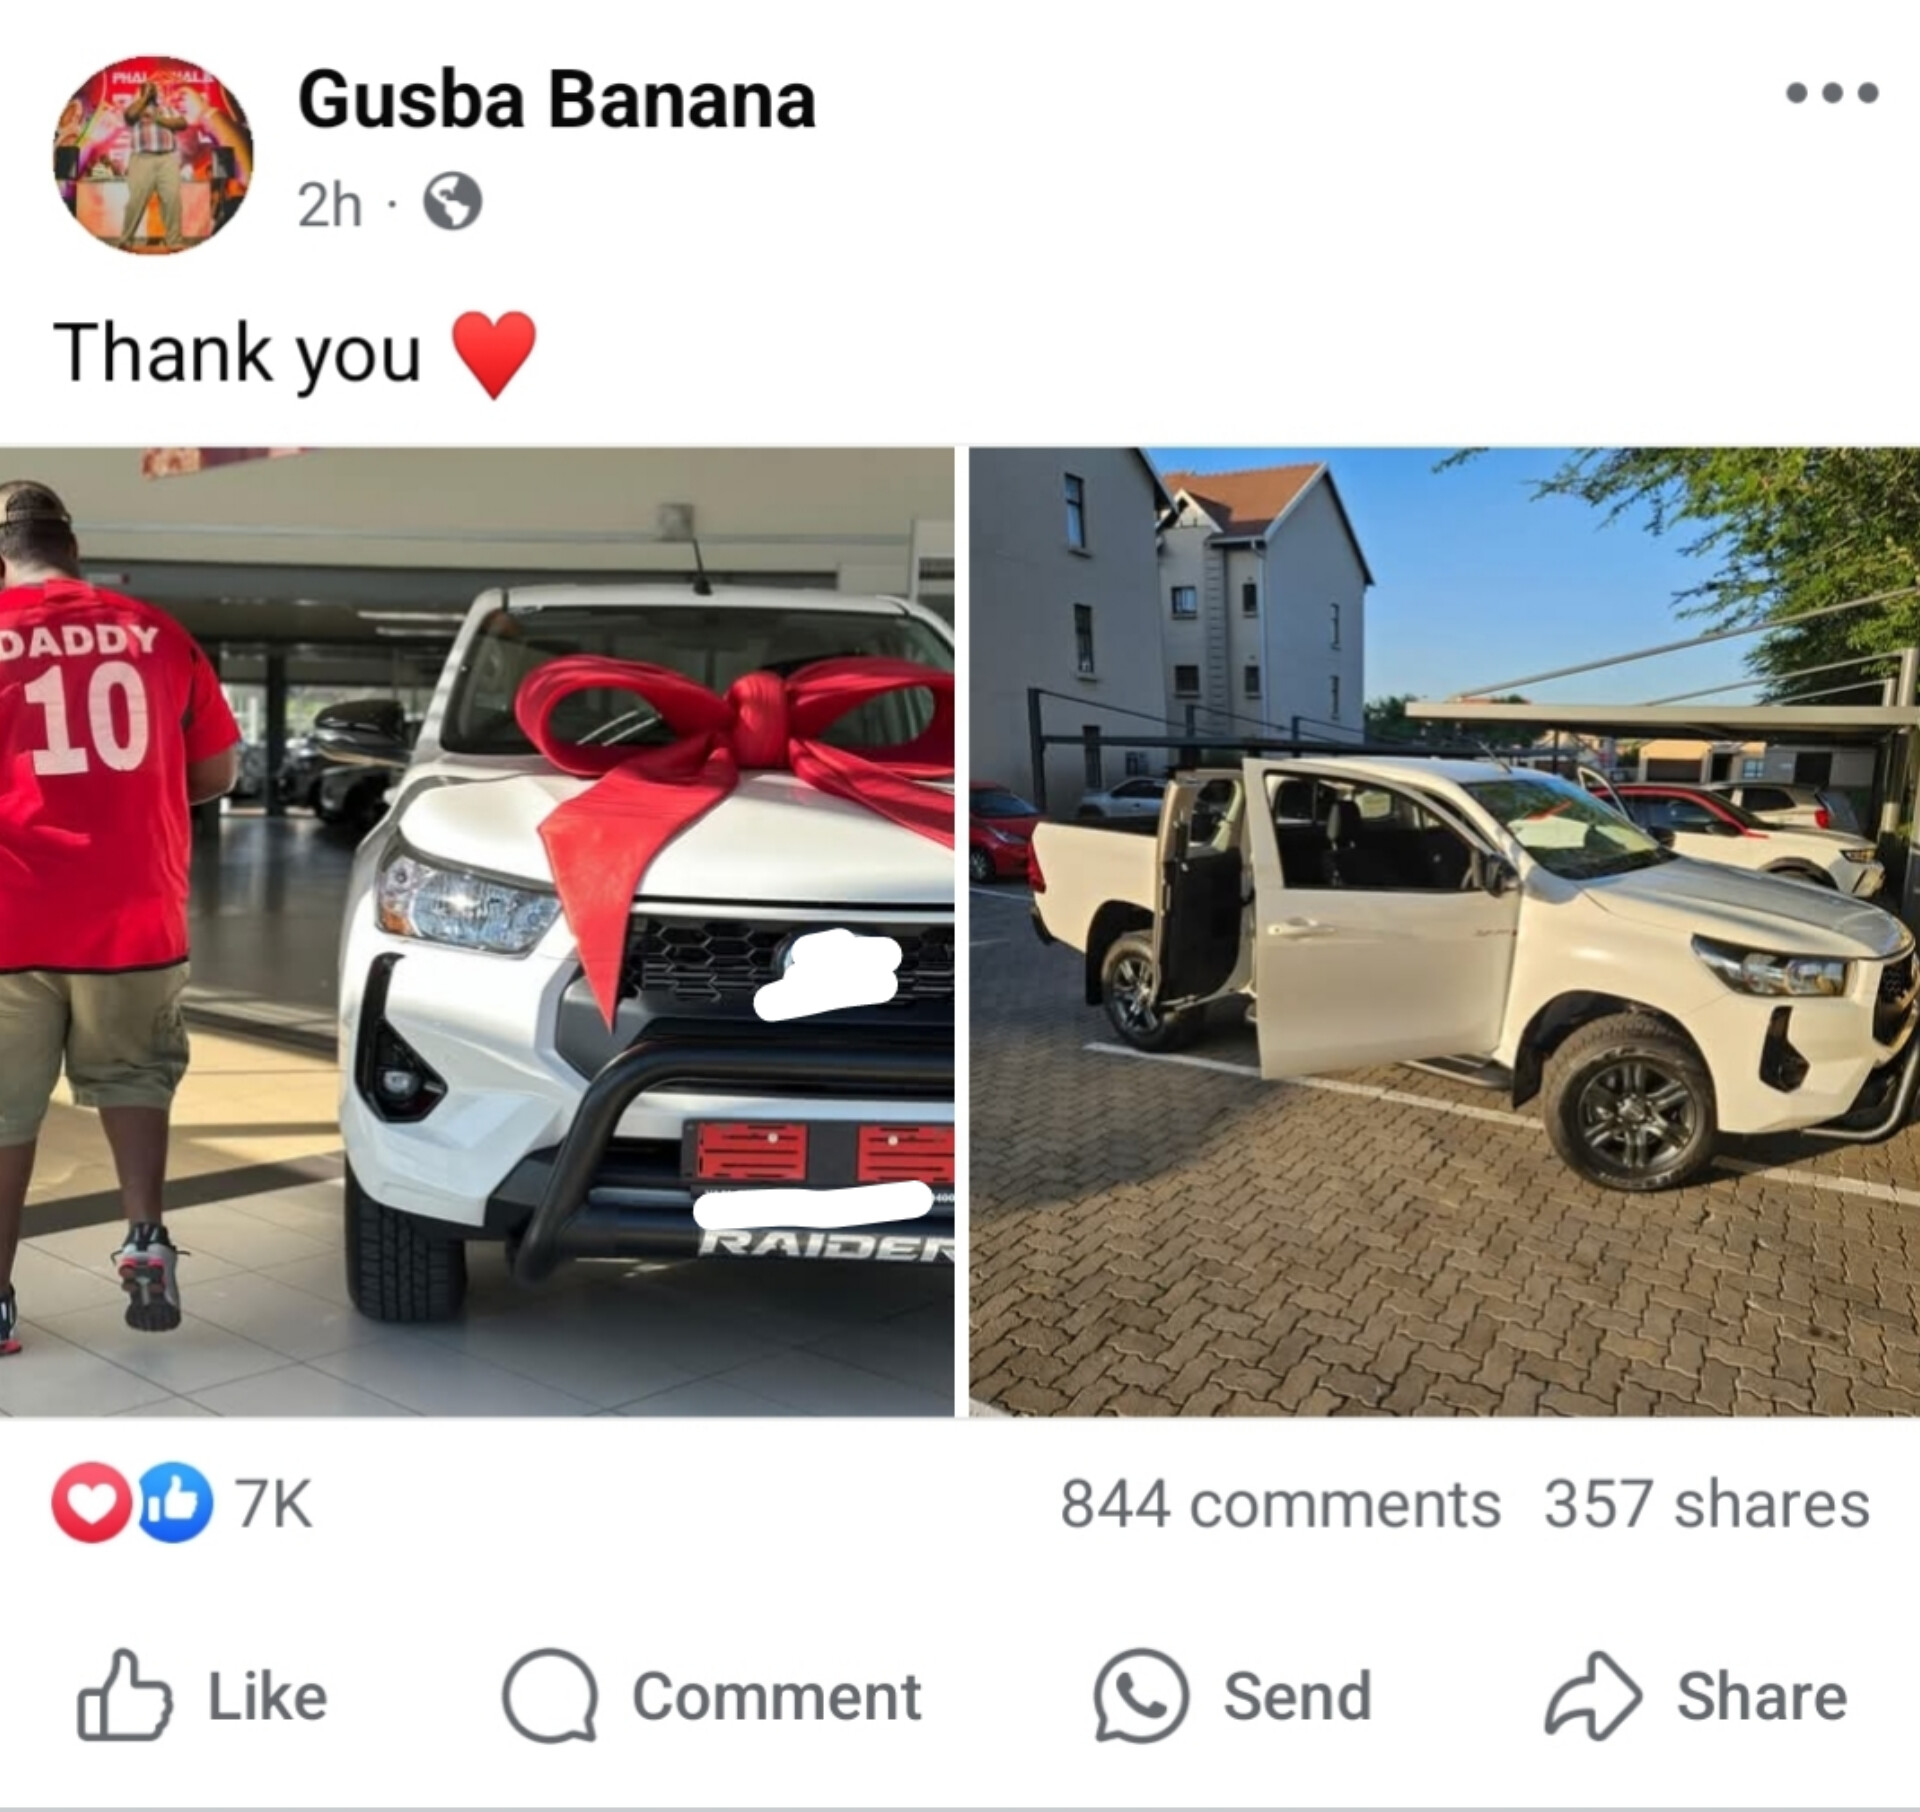Click the Comment button text
Image resolution: width=1920 pixels, height=1812 pixels.
[776, 1697]
